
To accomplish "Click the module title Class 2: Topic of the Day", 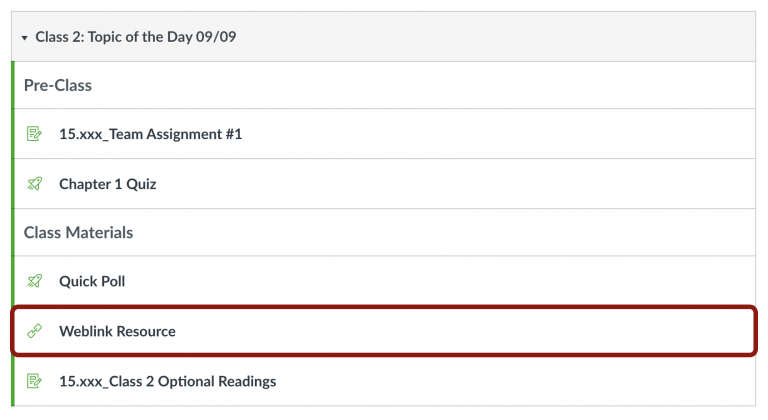I will tap(135, 38).
